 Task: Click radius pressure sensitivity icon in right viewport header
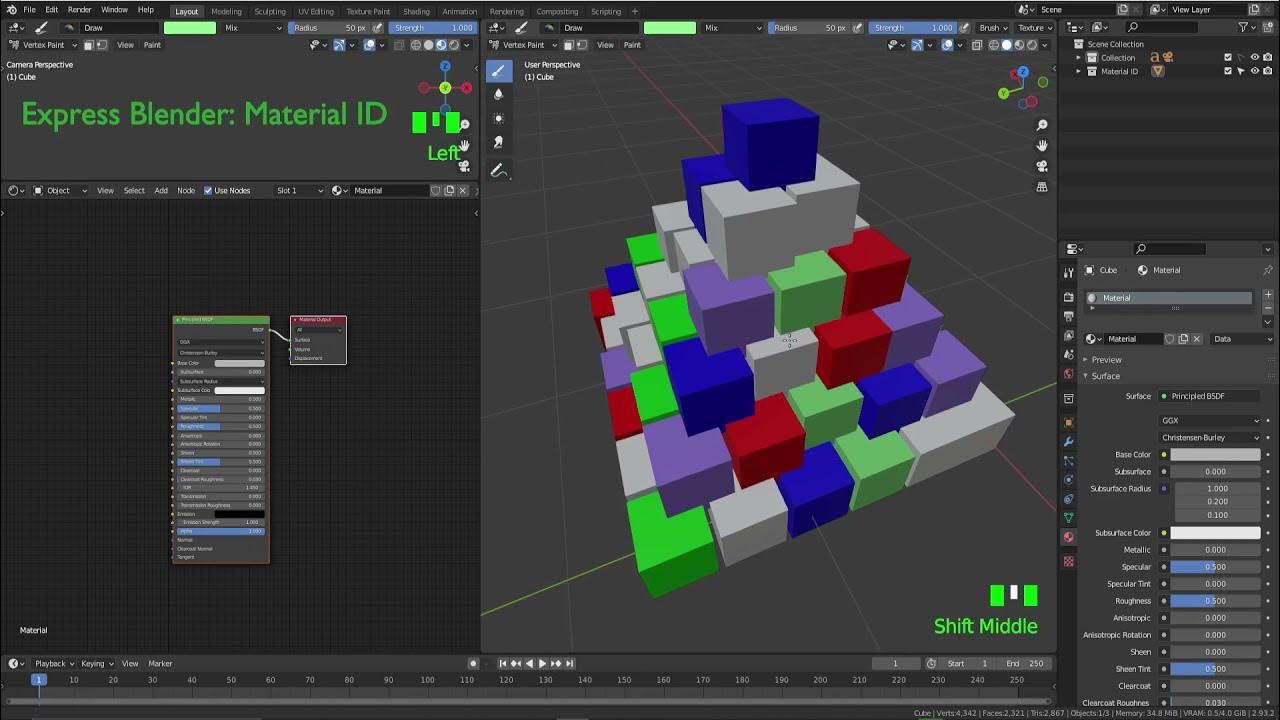[858, 28]
